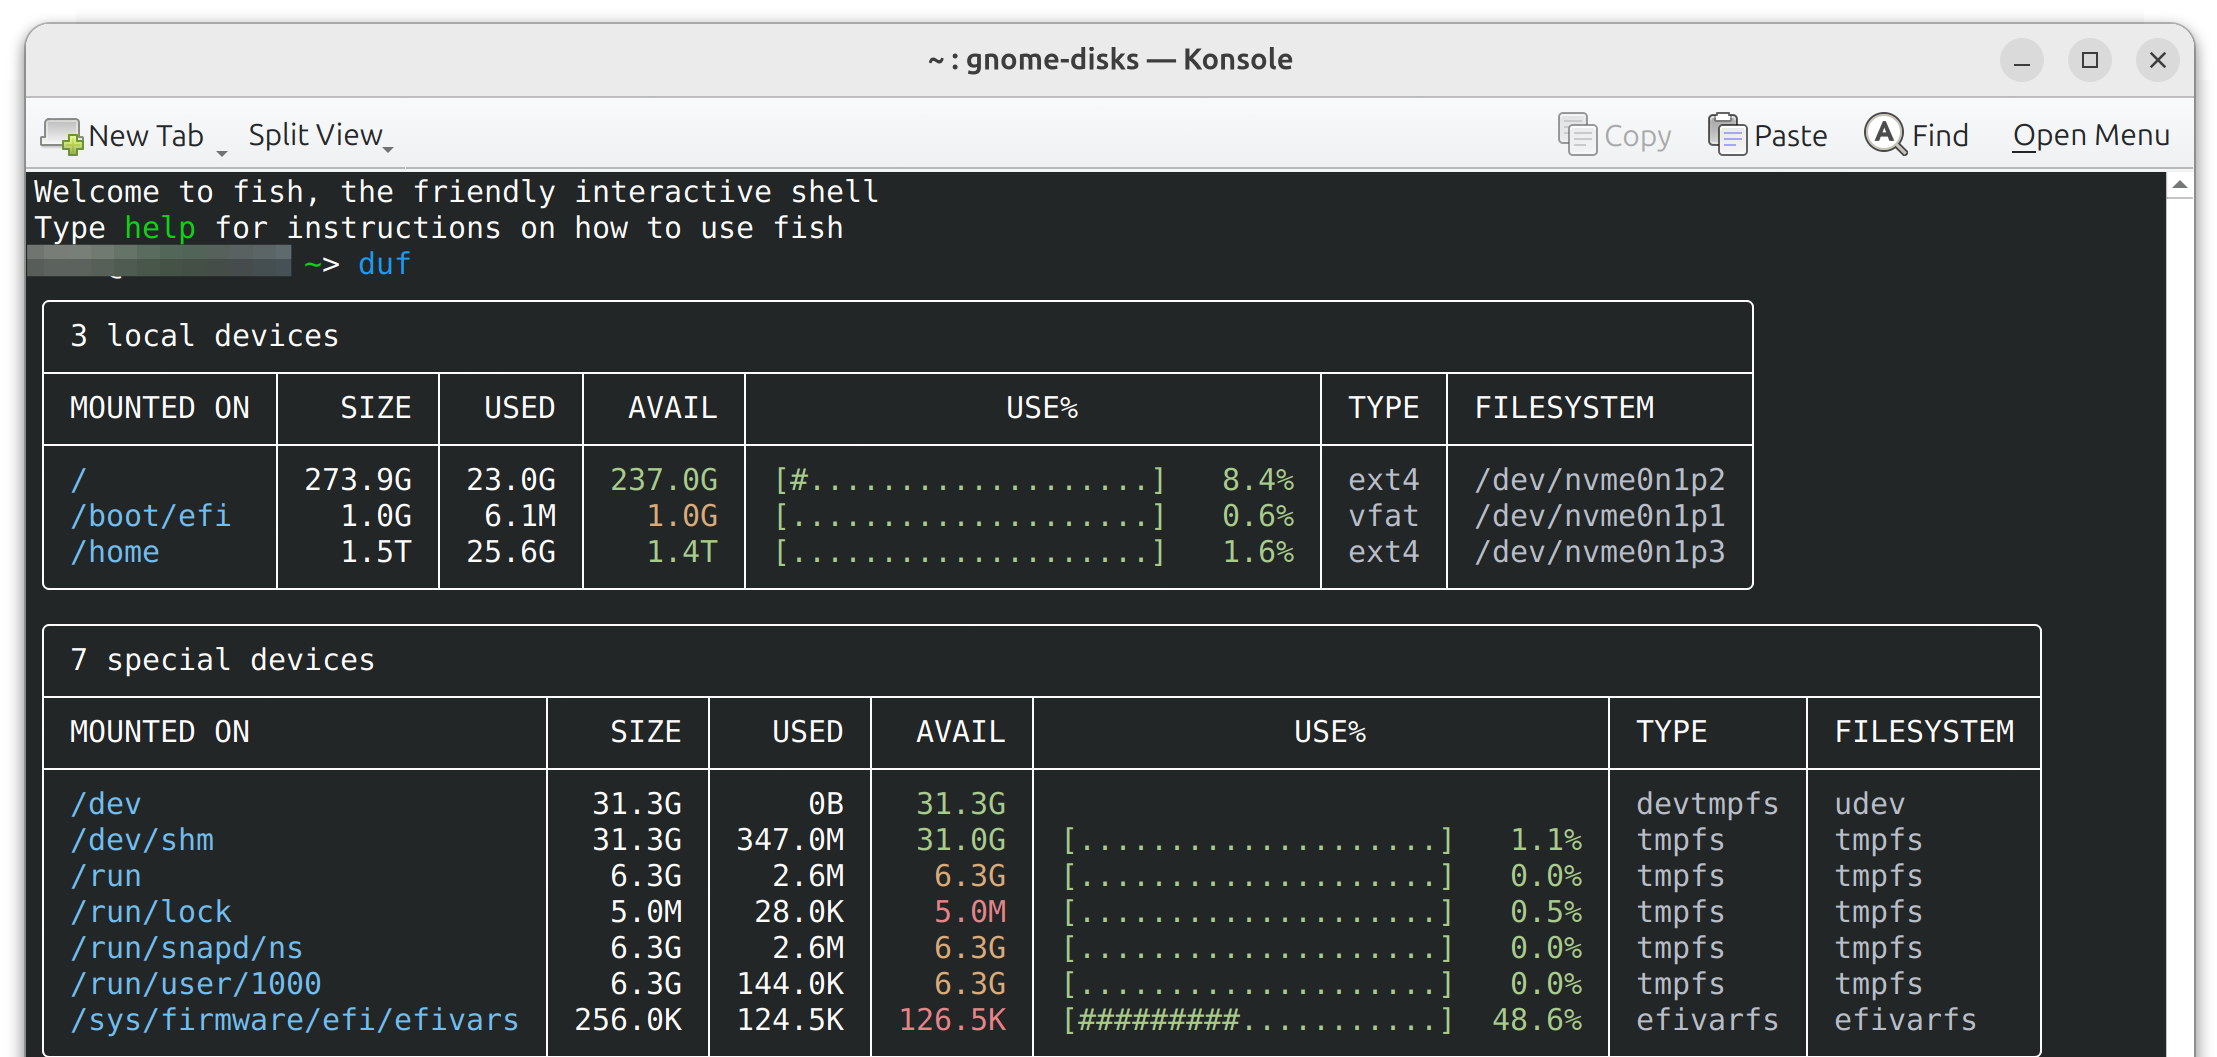Image resolution: width=2217 pixels, height=1057 pixels.
Task: Open the New Tab dropdown arrow
Action: pos(222,152)
